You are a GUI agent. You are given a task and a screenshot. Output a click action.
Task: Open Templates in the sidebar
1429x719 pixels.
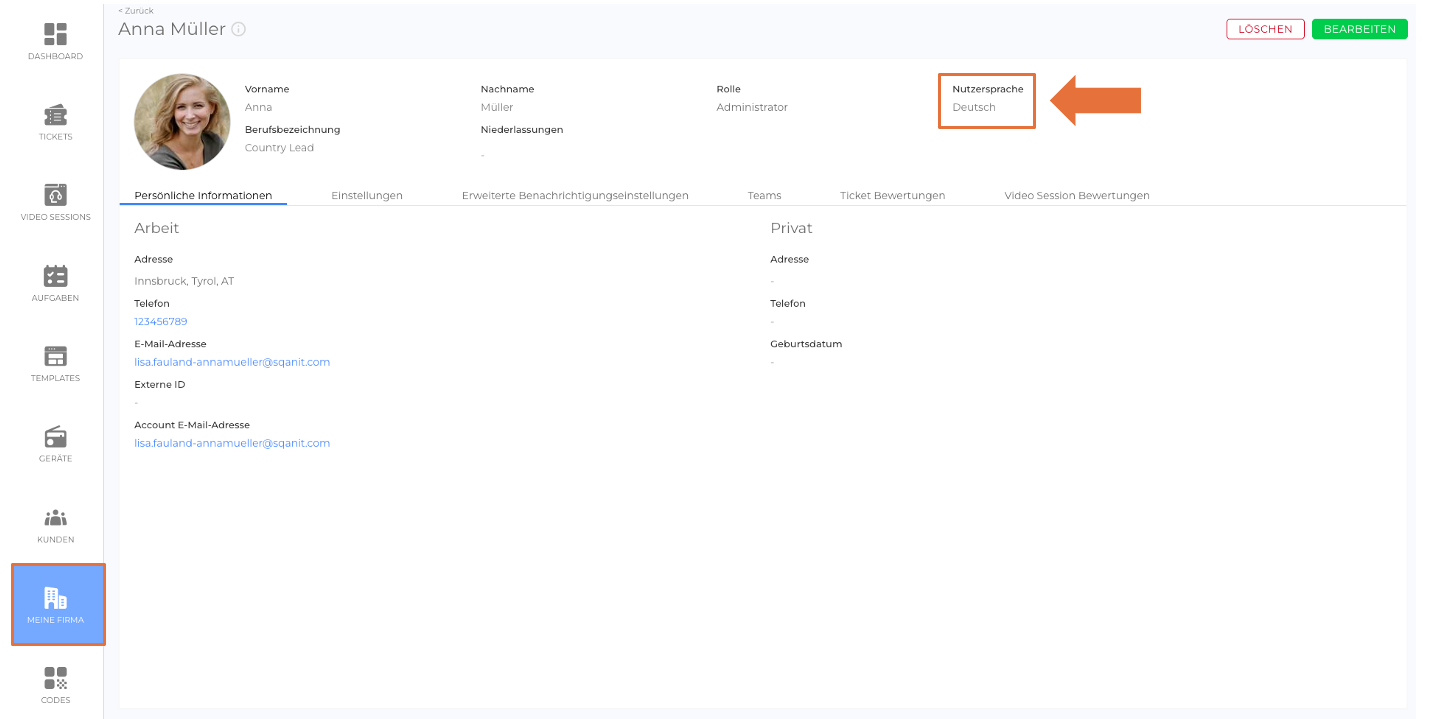pos(55,357)
